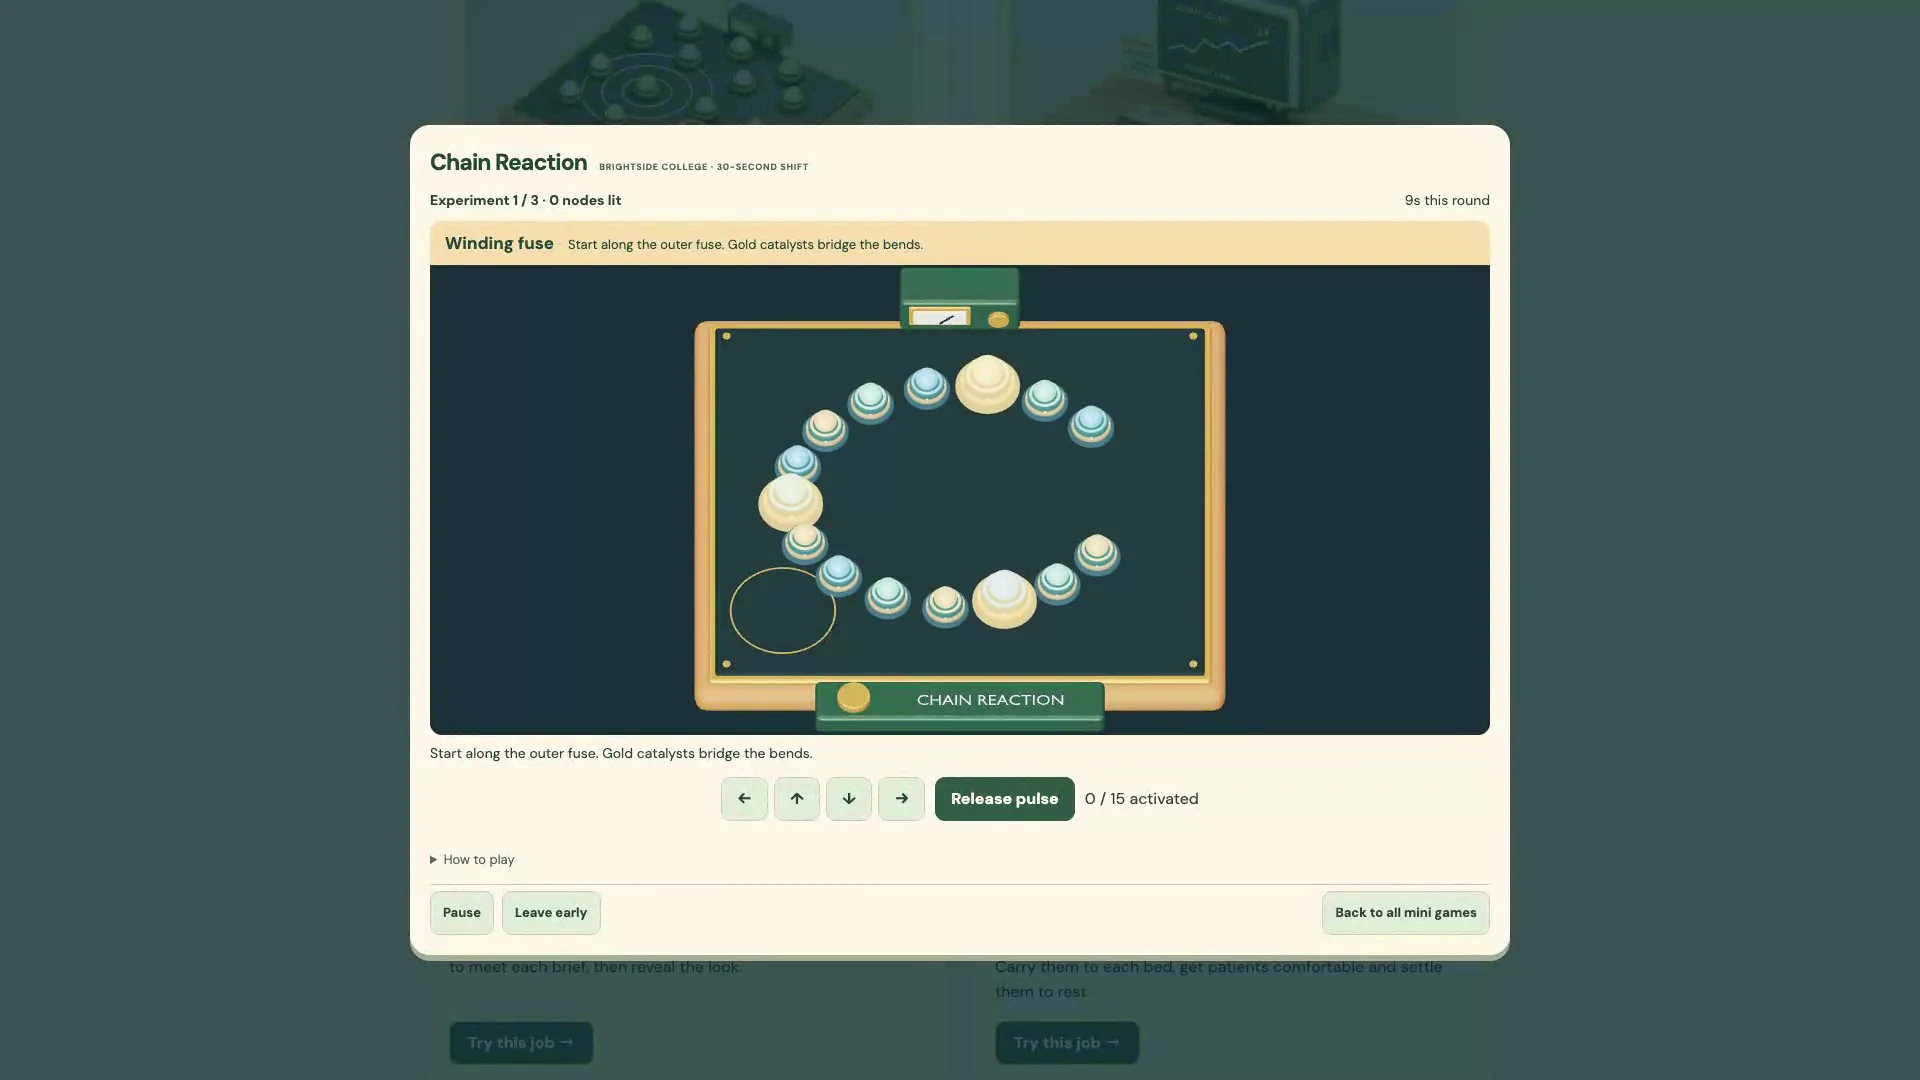This screenshot has height=1080, width=1920.
Task: Click the blue node nearest the yellow cursor circle
Action: (838, 575)
